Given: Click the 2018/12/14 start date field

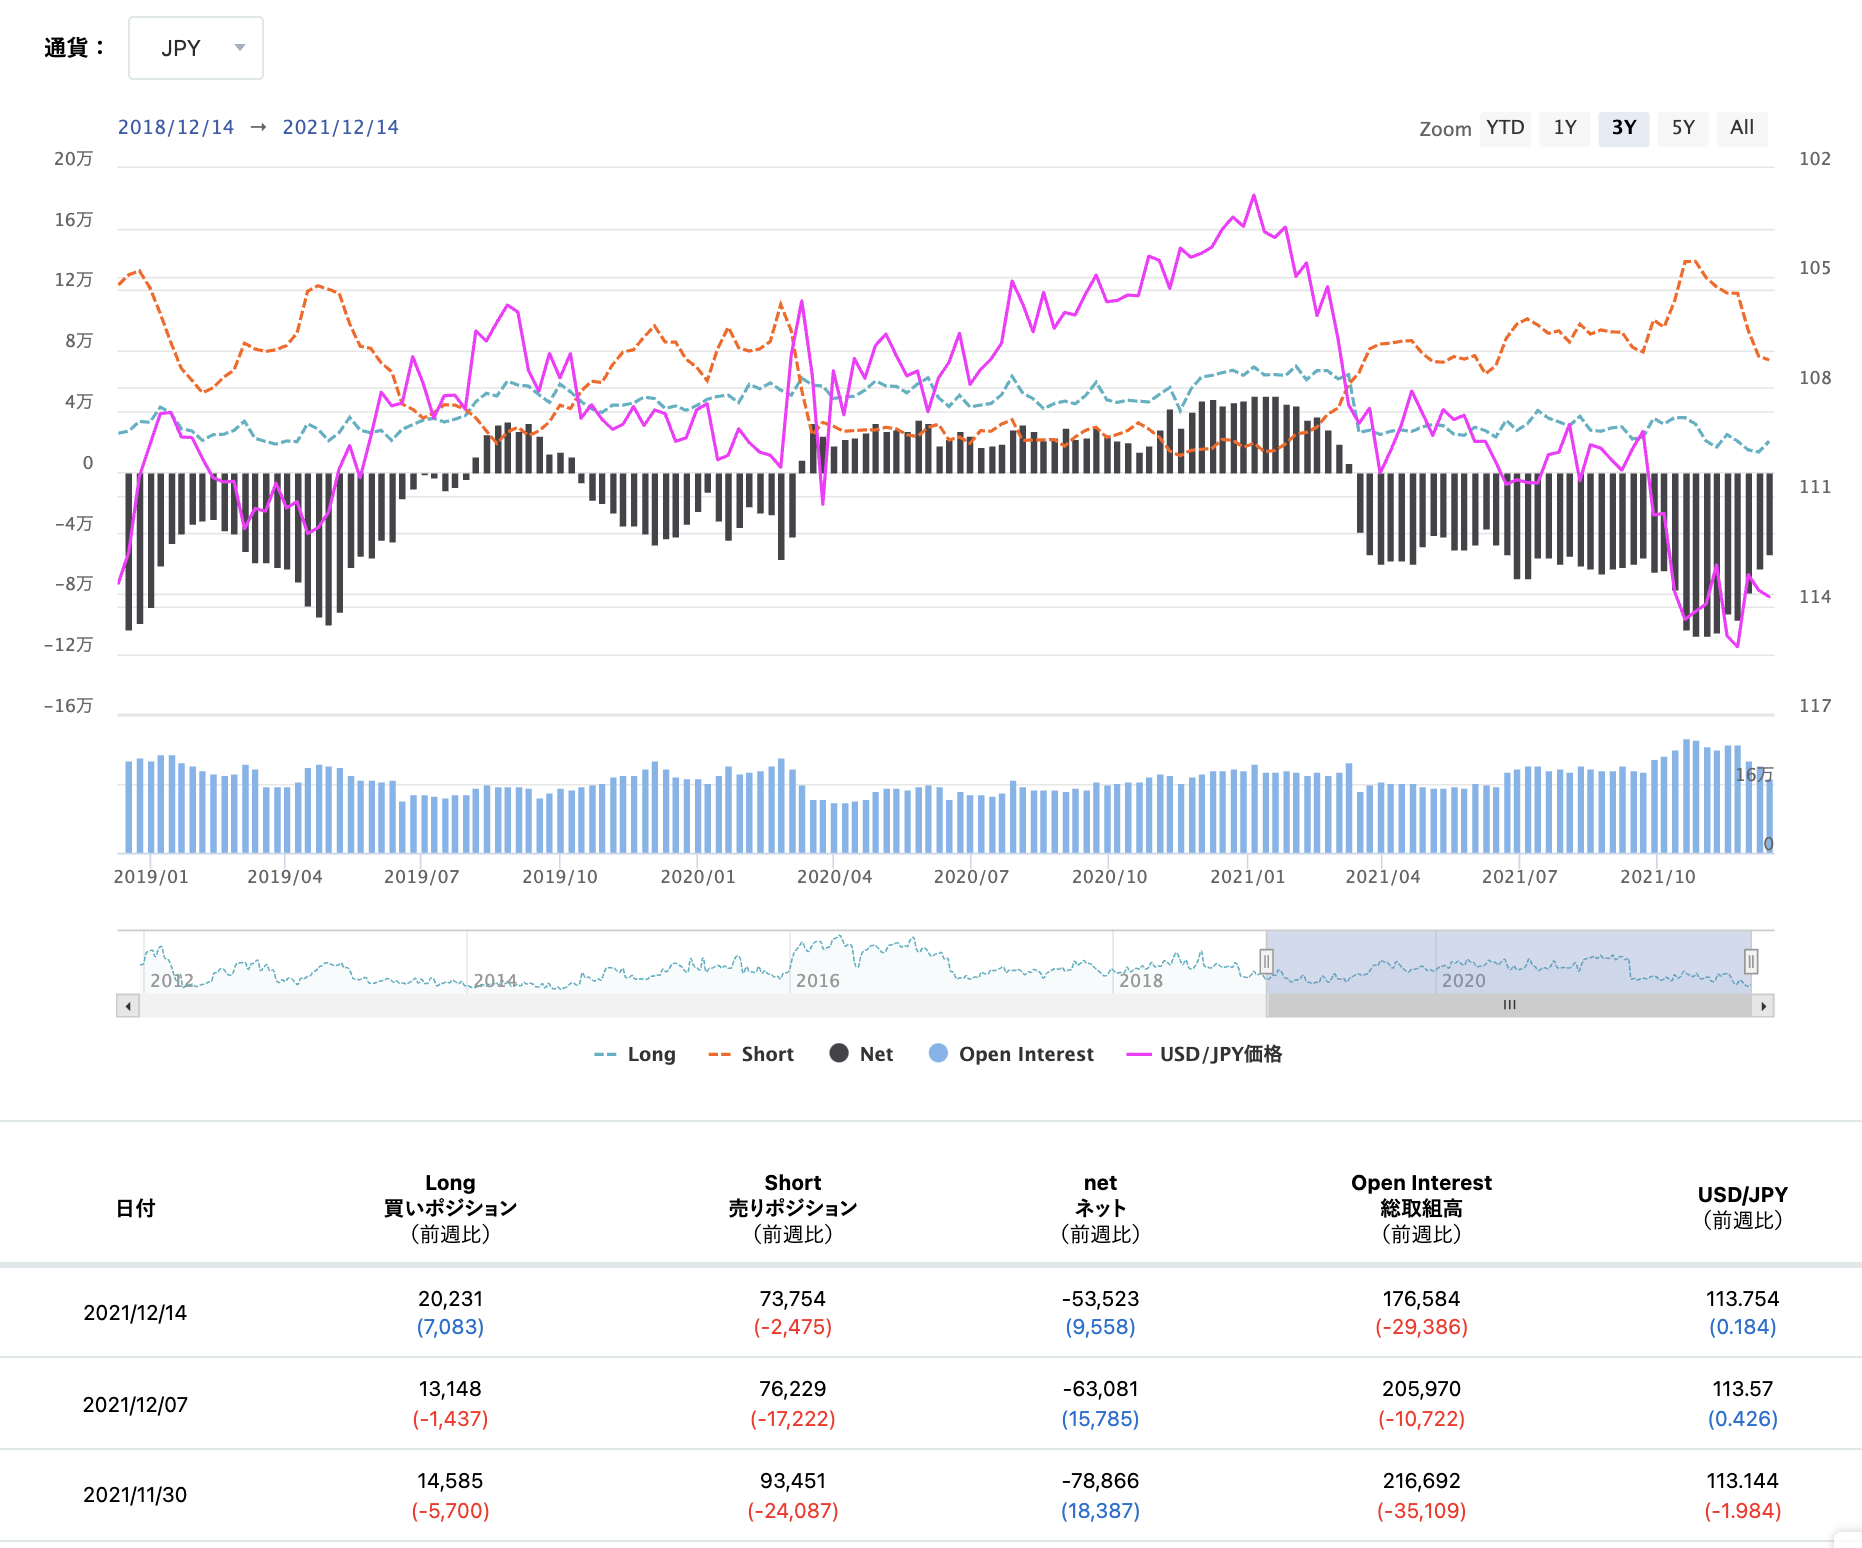Looking at the screenshot, I should coord(176,127).
